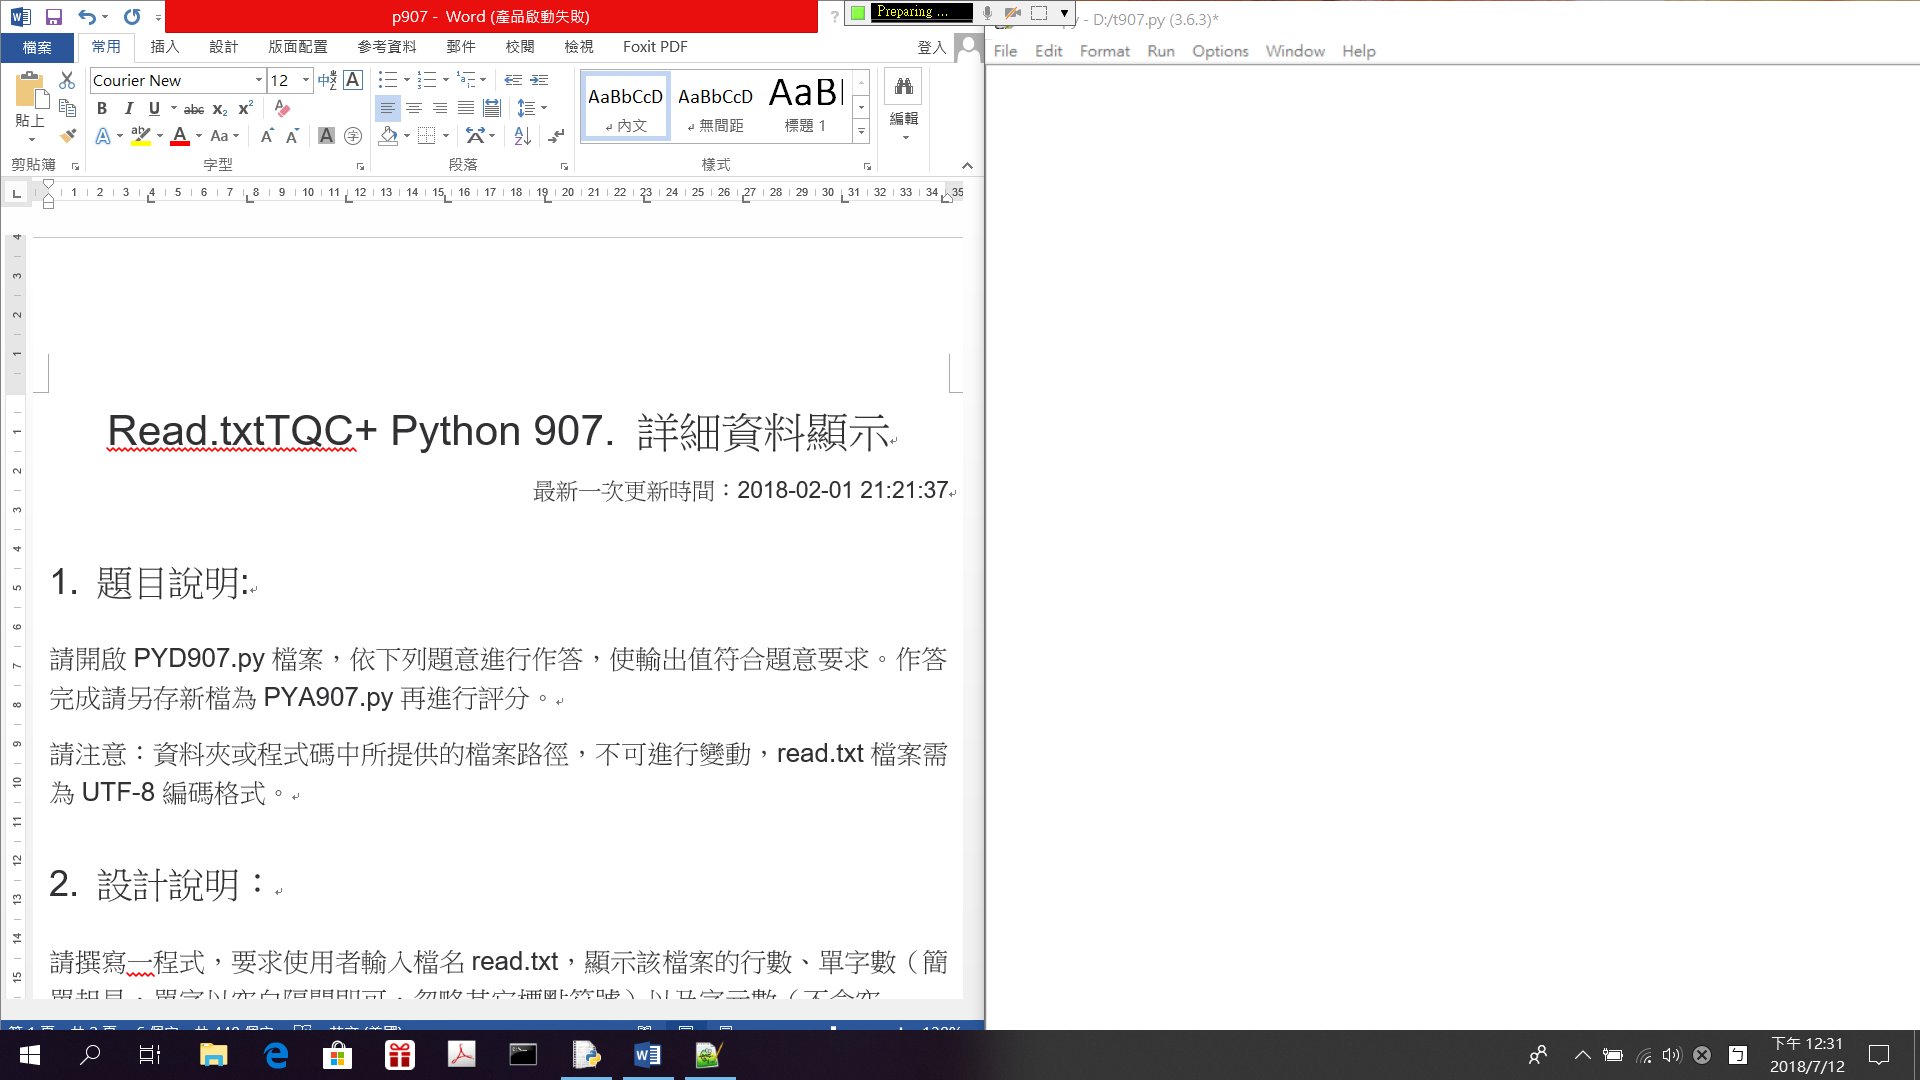The width and height of the screenshot is (1920, 1080).
Task: Click the region selection icon in the recorder bar
Action: (x=1039, y=12)
